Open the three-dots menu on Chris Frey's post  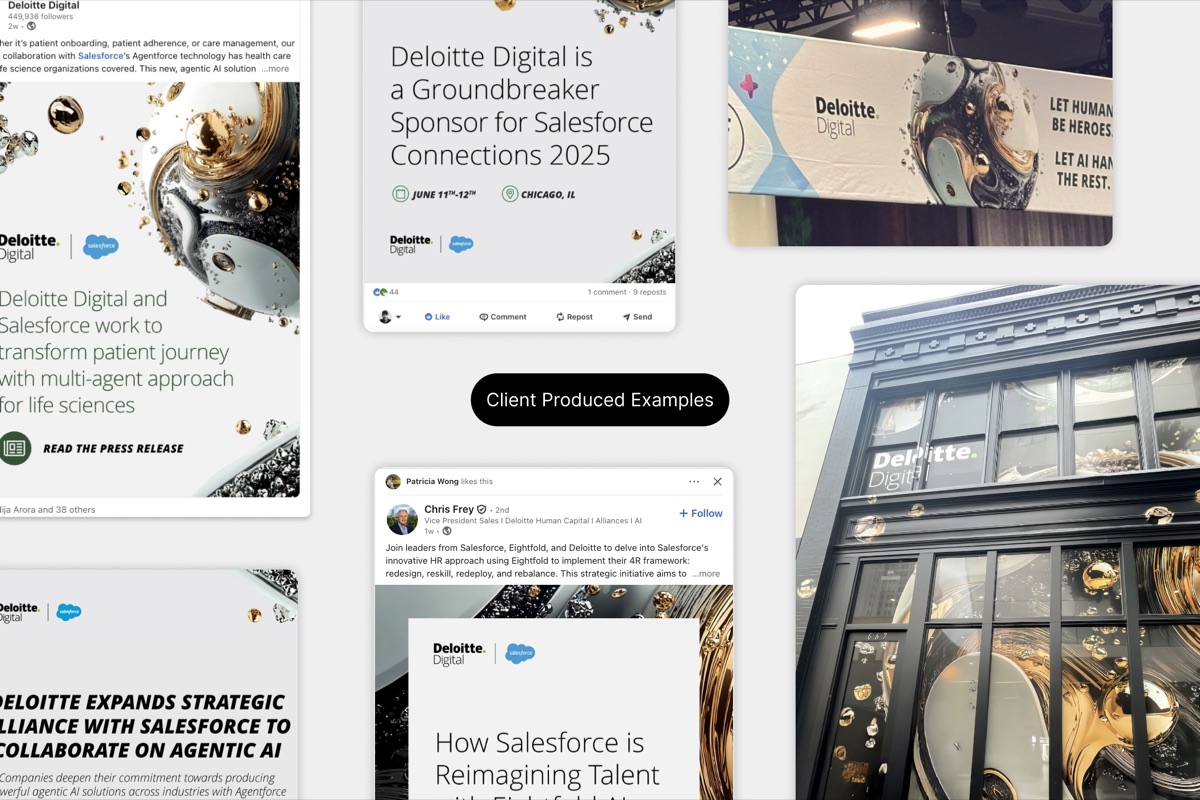tap(694, 481)
